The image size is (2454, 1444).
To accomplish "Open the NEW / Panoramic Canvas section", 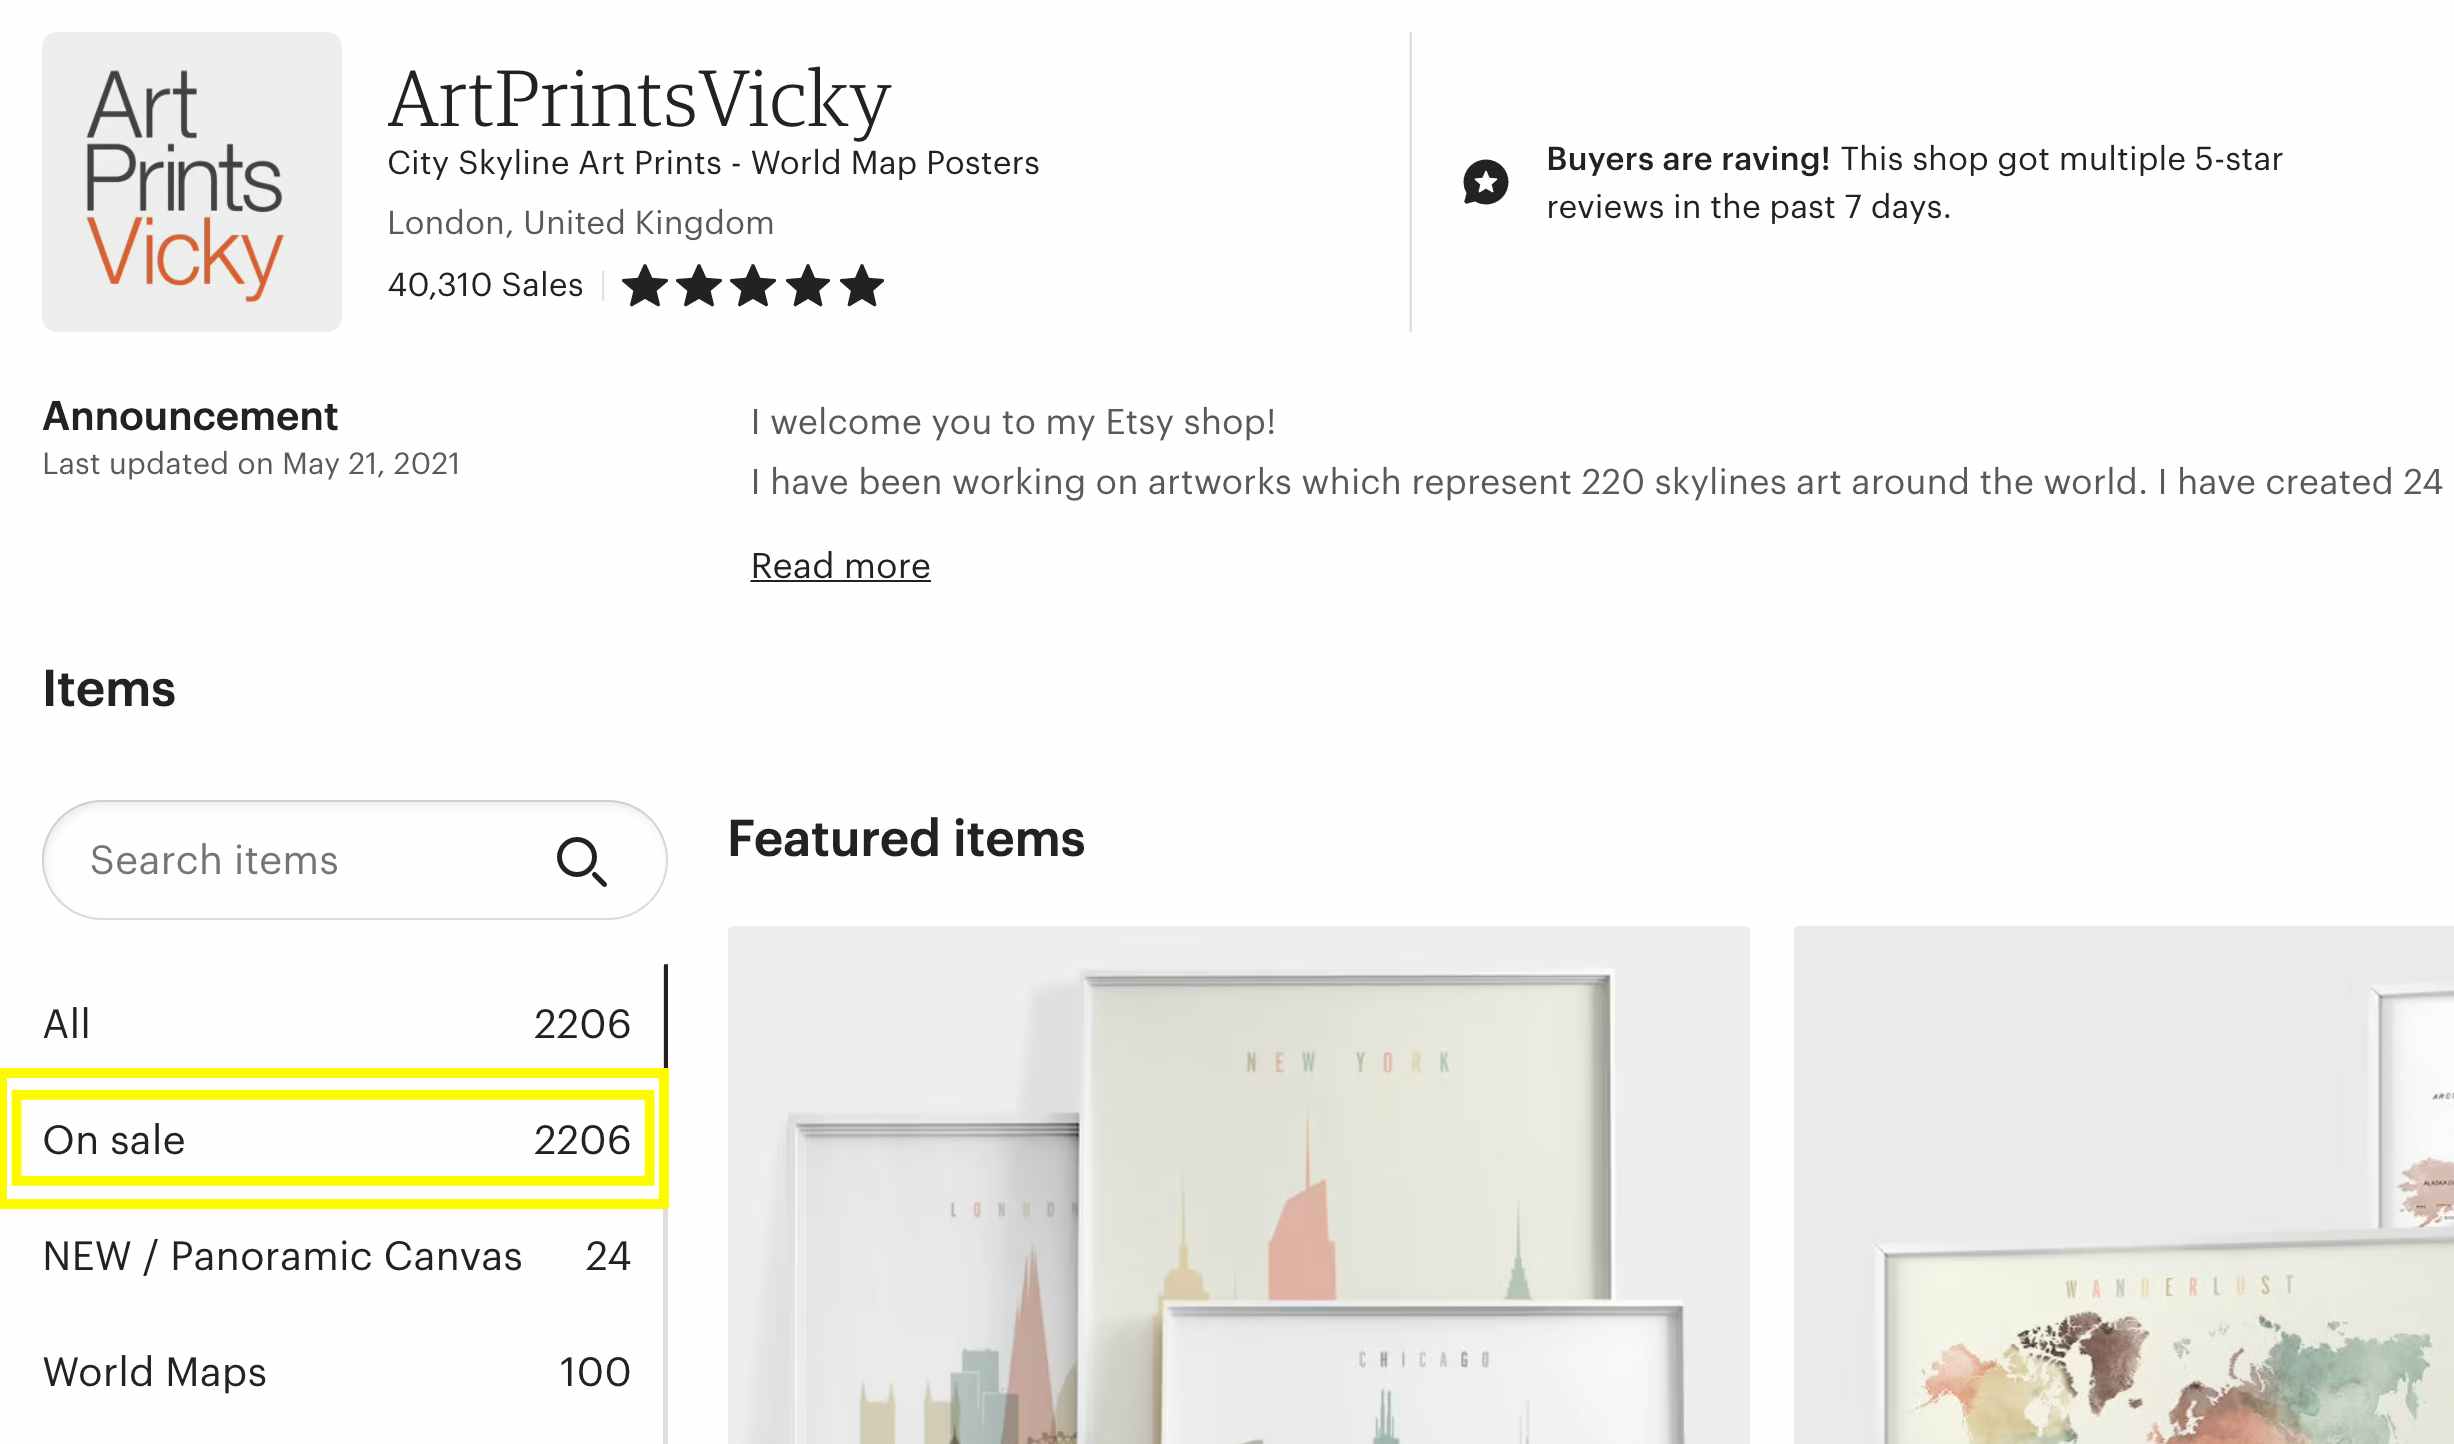I will [335, 1256].
